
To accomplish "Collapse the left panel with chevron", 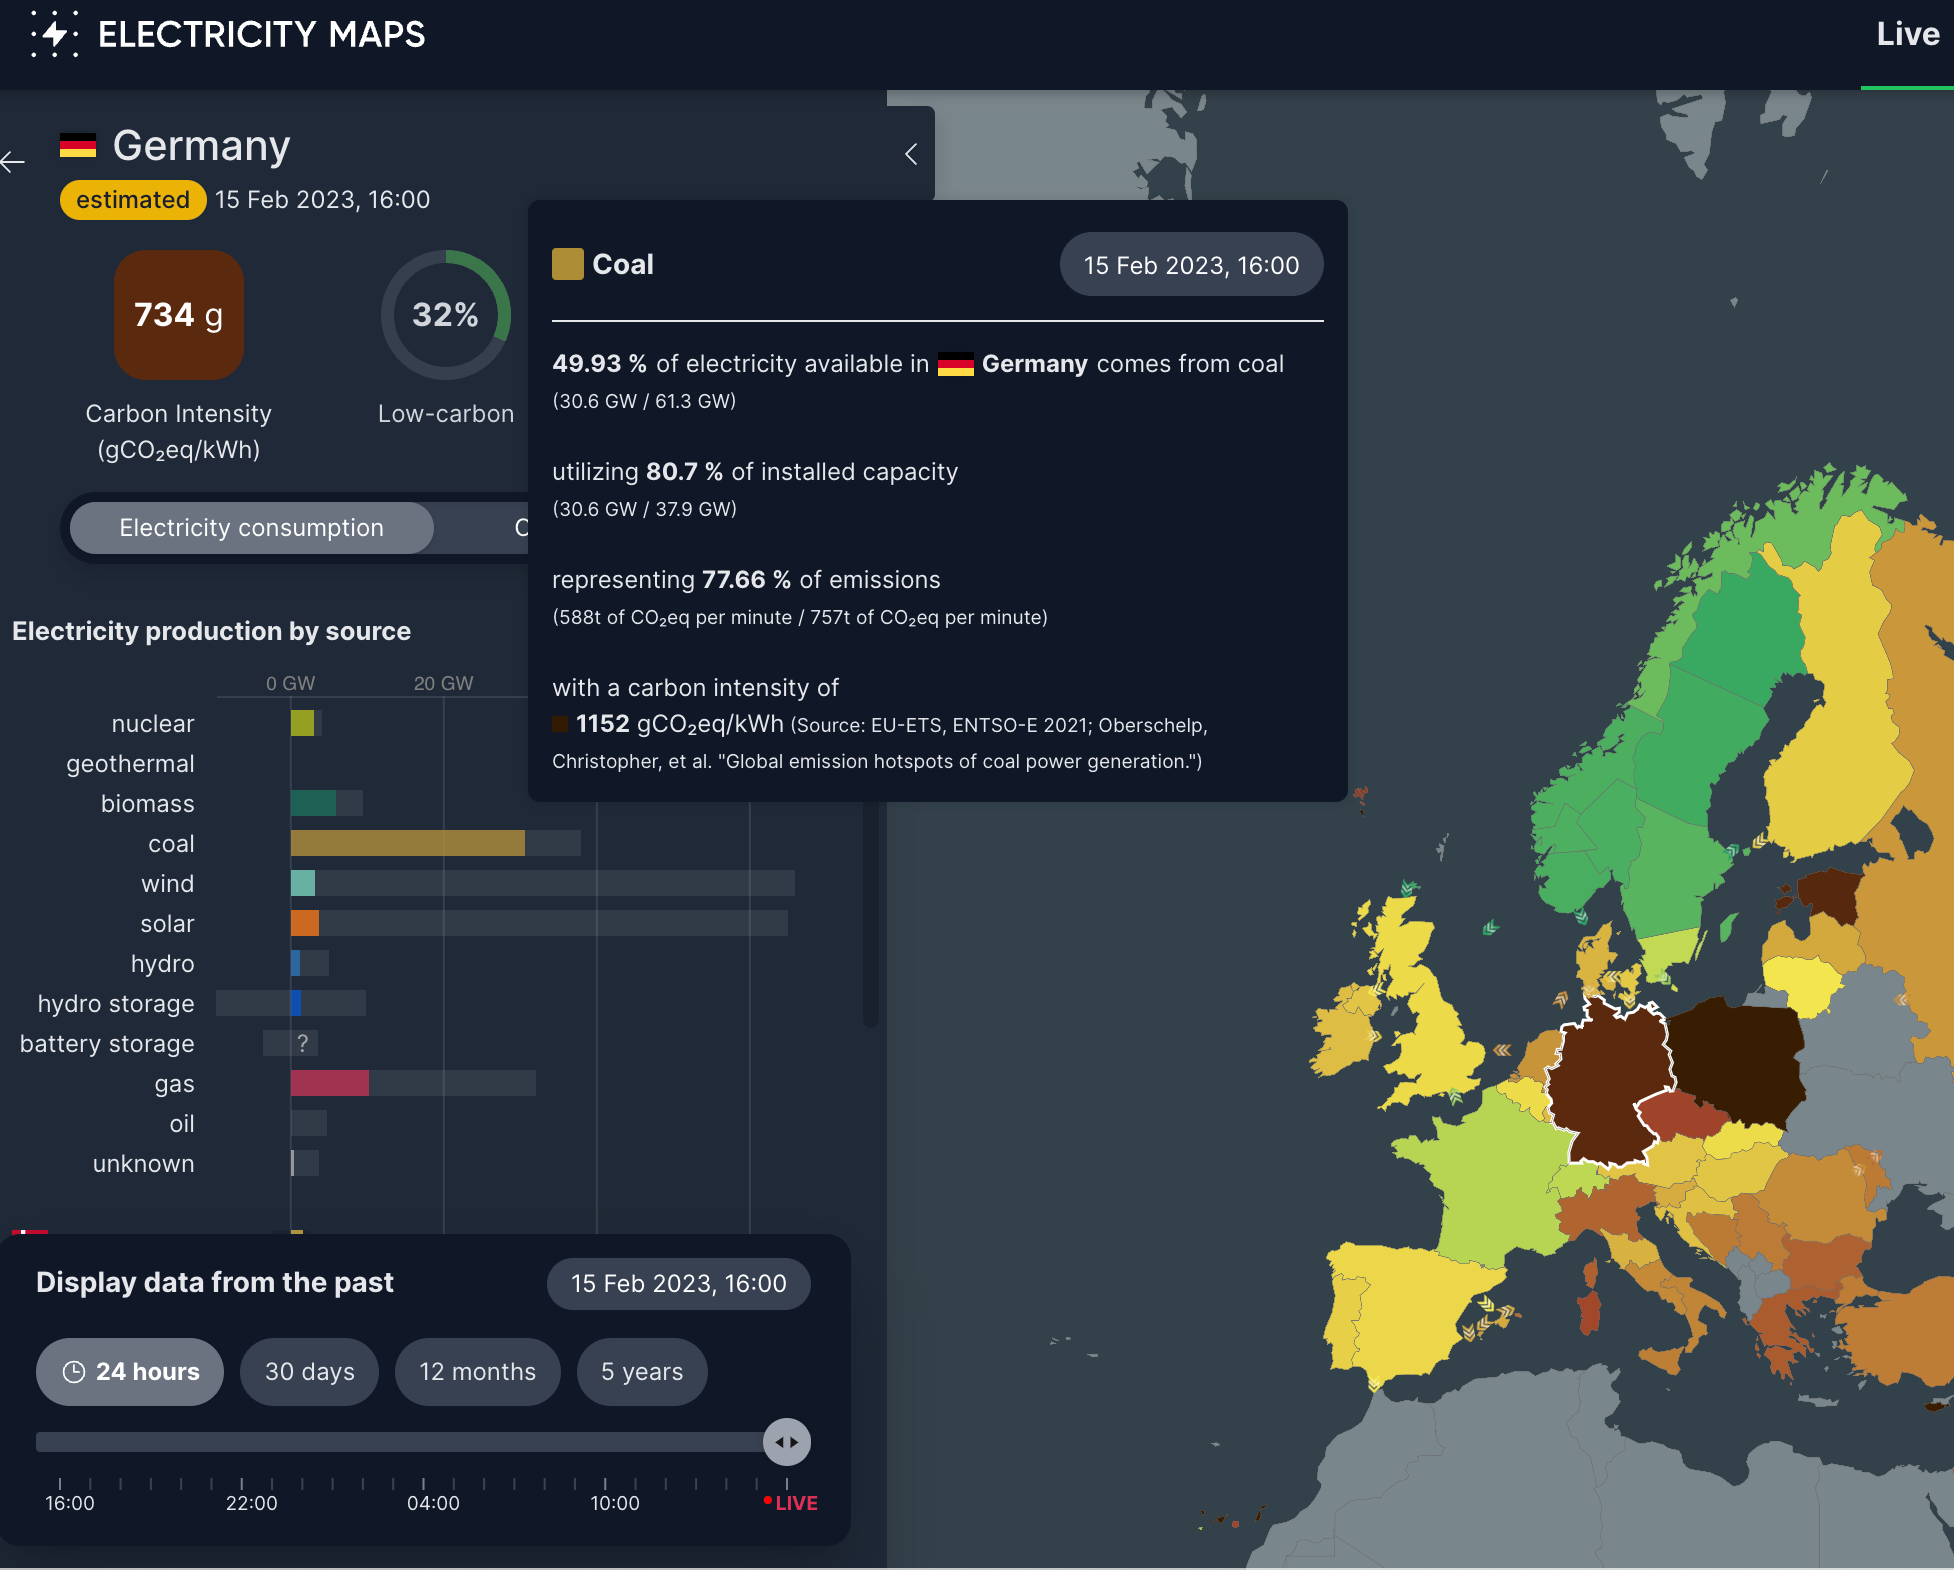I will [911, 154].
